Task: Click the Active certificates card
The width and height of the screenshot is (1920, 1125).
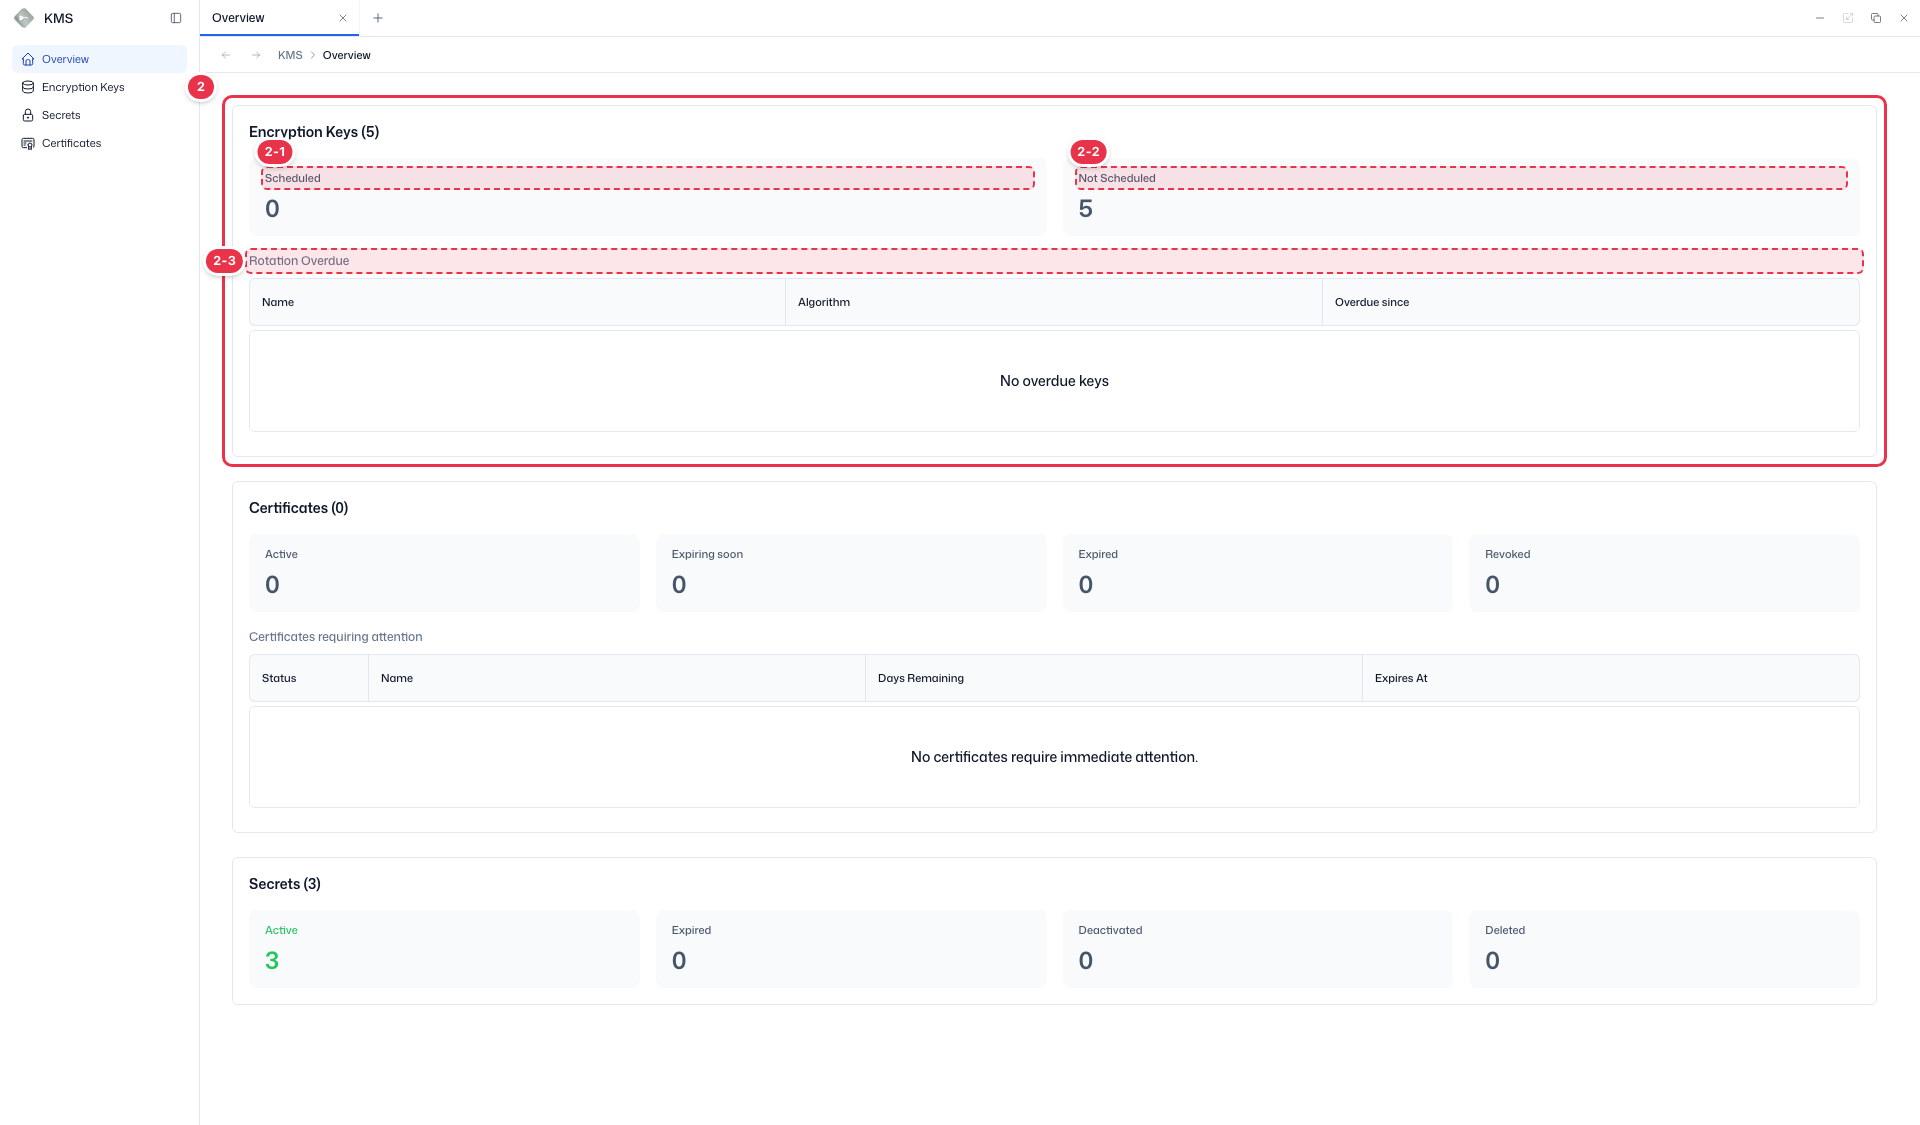Action: point(444,573)
